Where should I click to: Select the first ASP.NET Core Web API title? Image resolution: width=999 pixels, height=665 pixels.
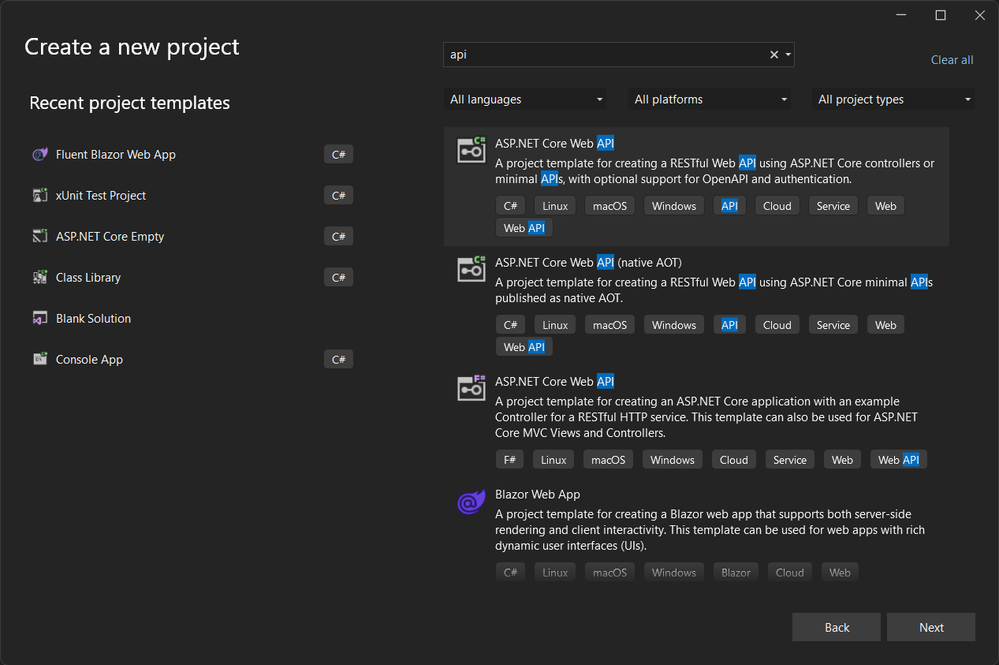pos(554,143)
